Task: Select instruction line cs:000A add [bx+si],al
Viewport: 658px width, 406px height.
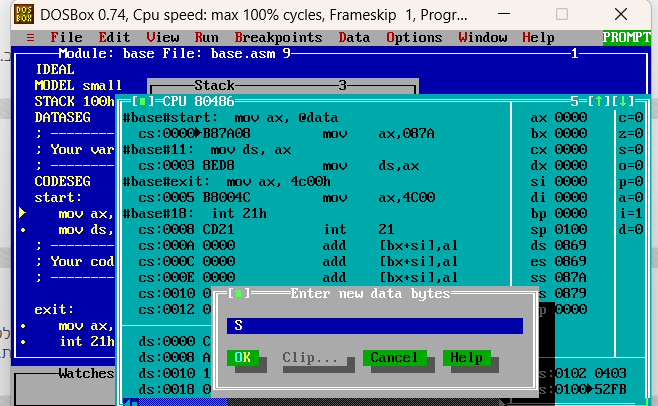Action: 298,245
